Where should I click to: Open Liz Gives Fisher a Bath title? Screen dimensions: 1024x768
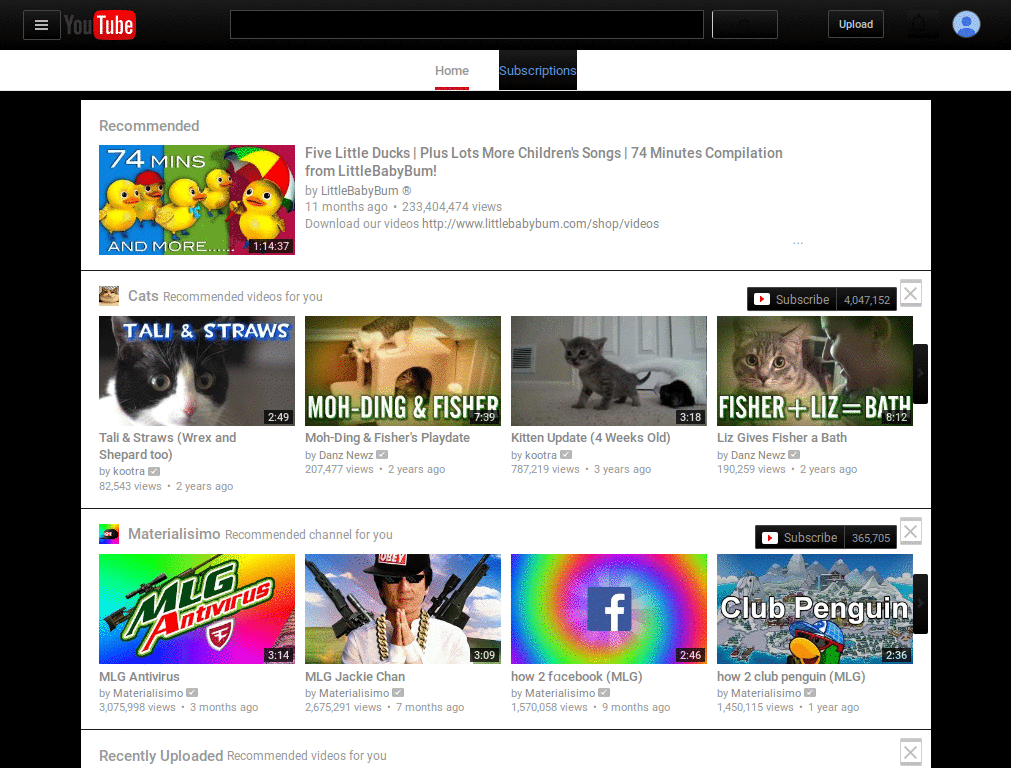coord(782,438)
